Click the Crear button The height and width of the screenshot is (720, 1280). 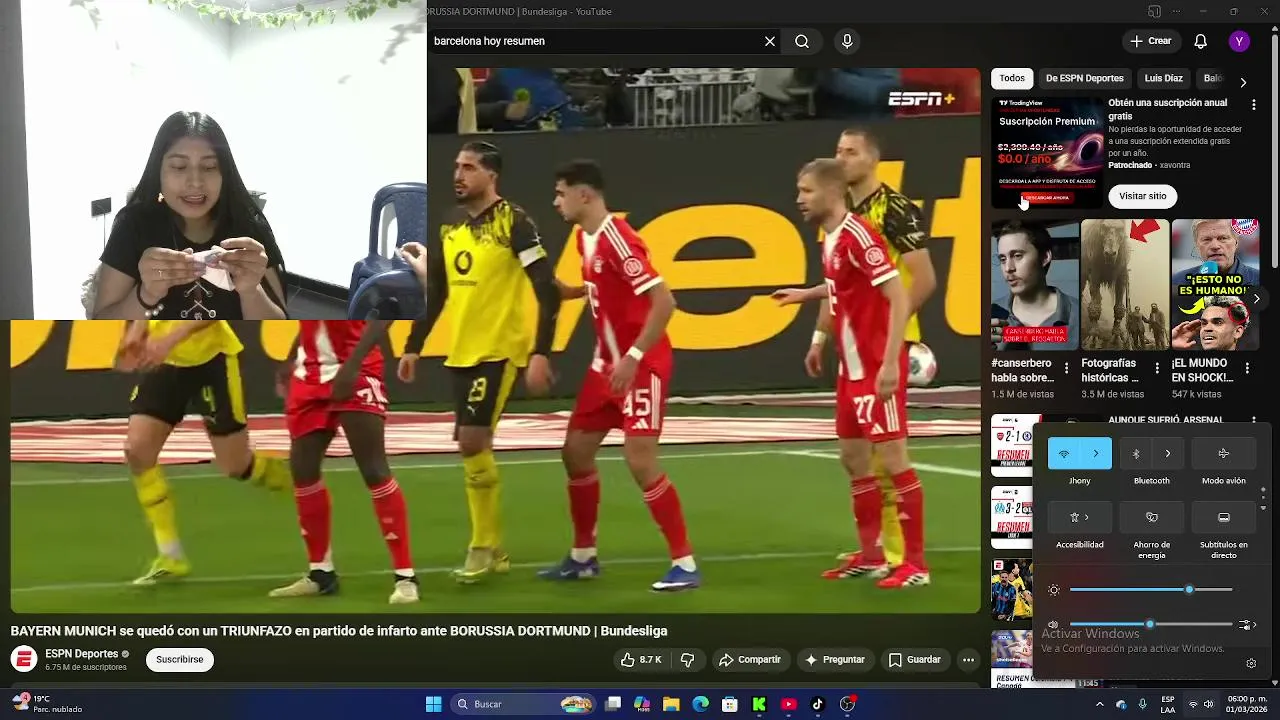[x=1151, y=41]
